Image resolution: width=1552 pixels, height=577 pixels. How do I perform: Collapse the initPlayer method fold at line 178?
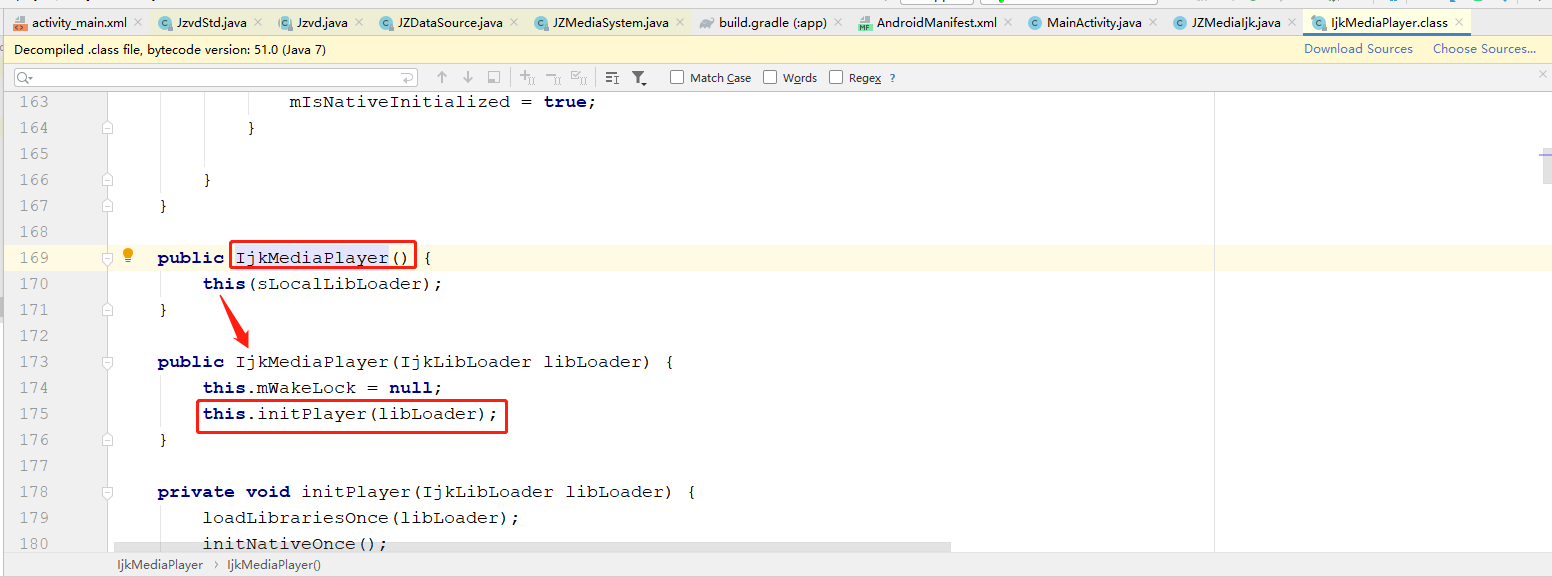pos(107,492)
